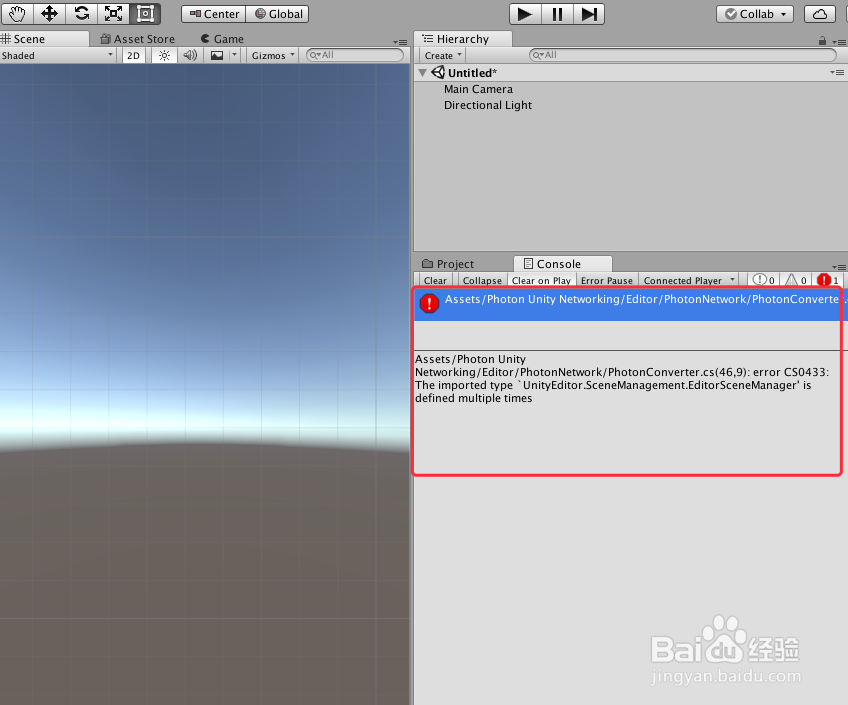Switch to the Project tab
Screen dimensions: 848x705
coord(448,264)
